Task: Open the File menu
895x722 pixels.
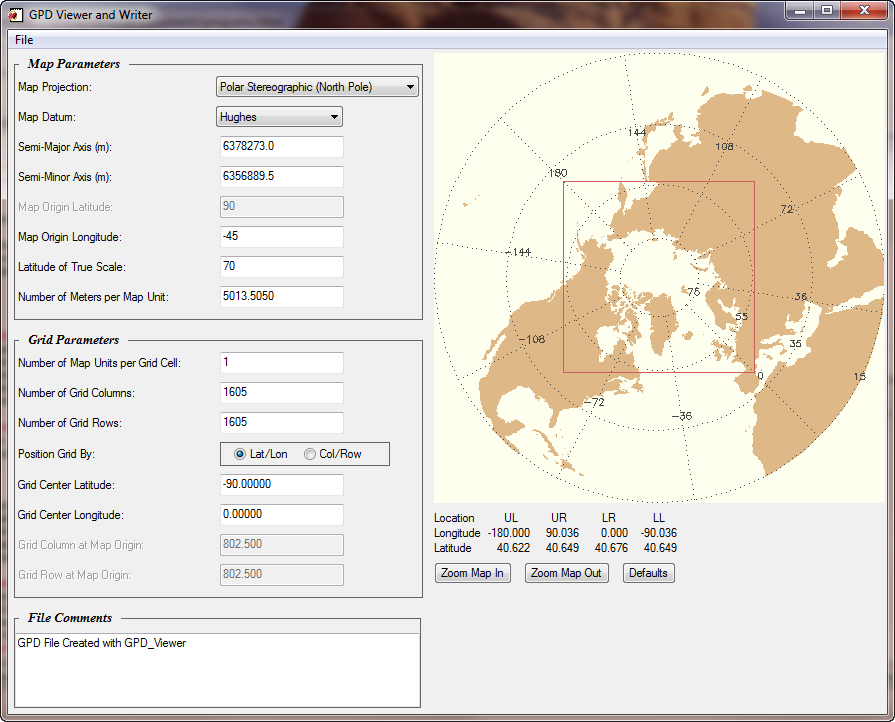Action: (x=24, y=40)
